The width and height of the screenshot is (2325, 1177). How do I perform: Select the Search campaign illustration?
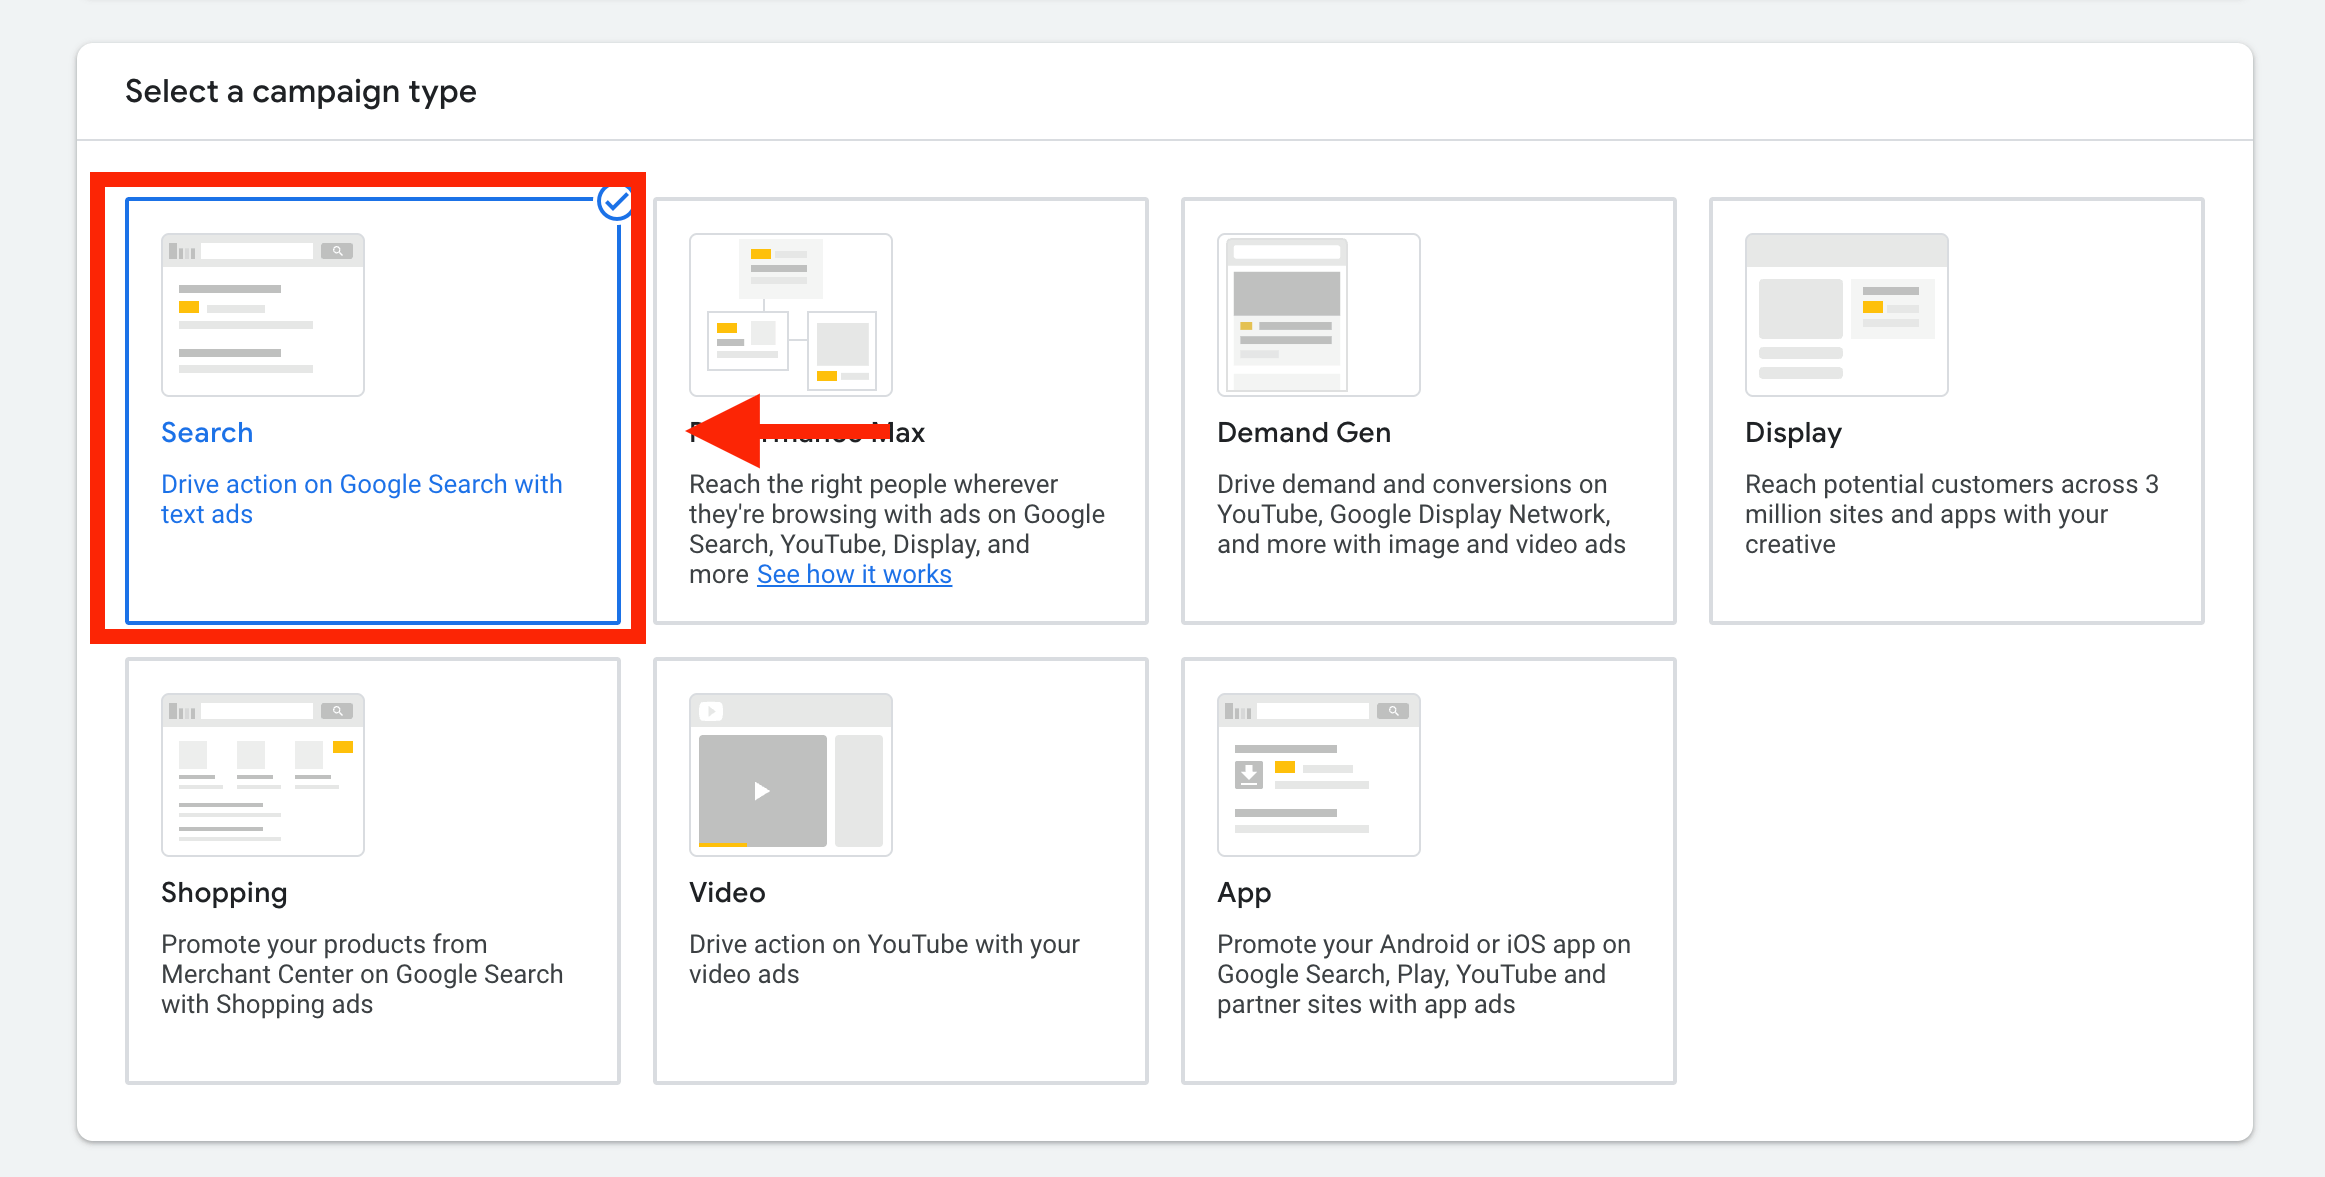(263, 315)
